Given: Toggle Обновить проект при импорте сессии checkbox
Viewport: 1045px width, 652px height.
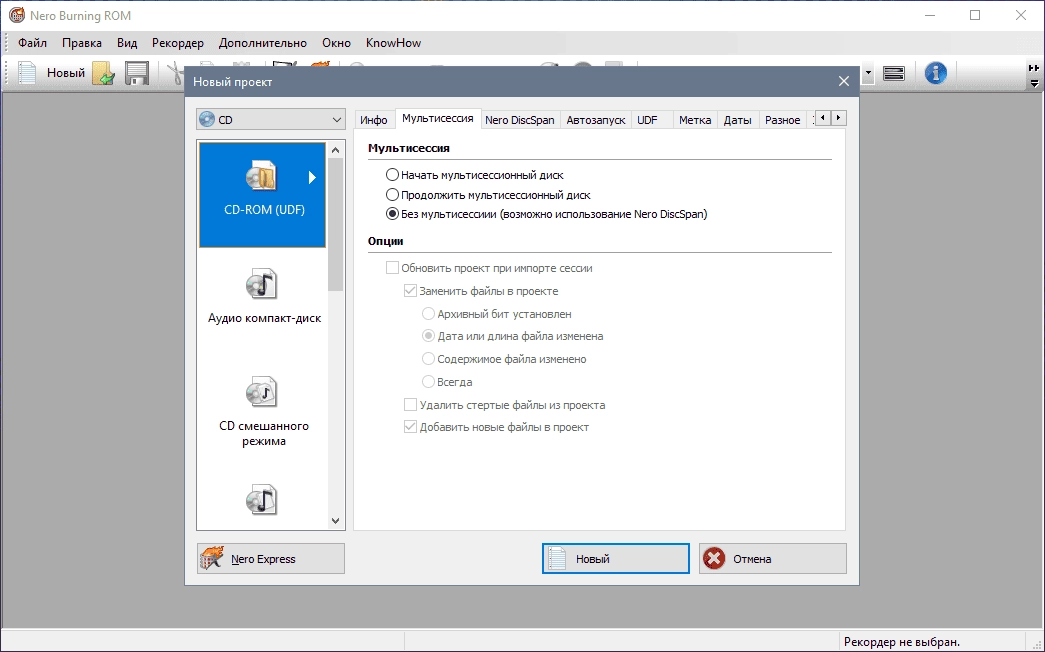Looking at the screenshot, I should pos(393,268).
